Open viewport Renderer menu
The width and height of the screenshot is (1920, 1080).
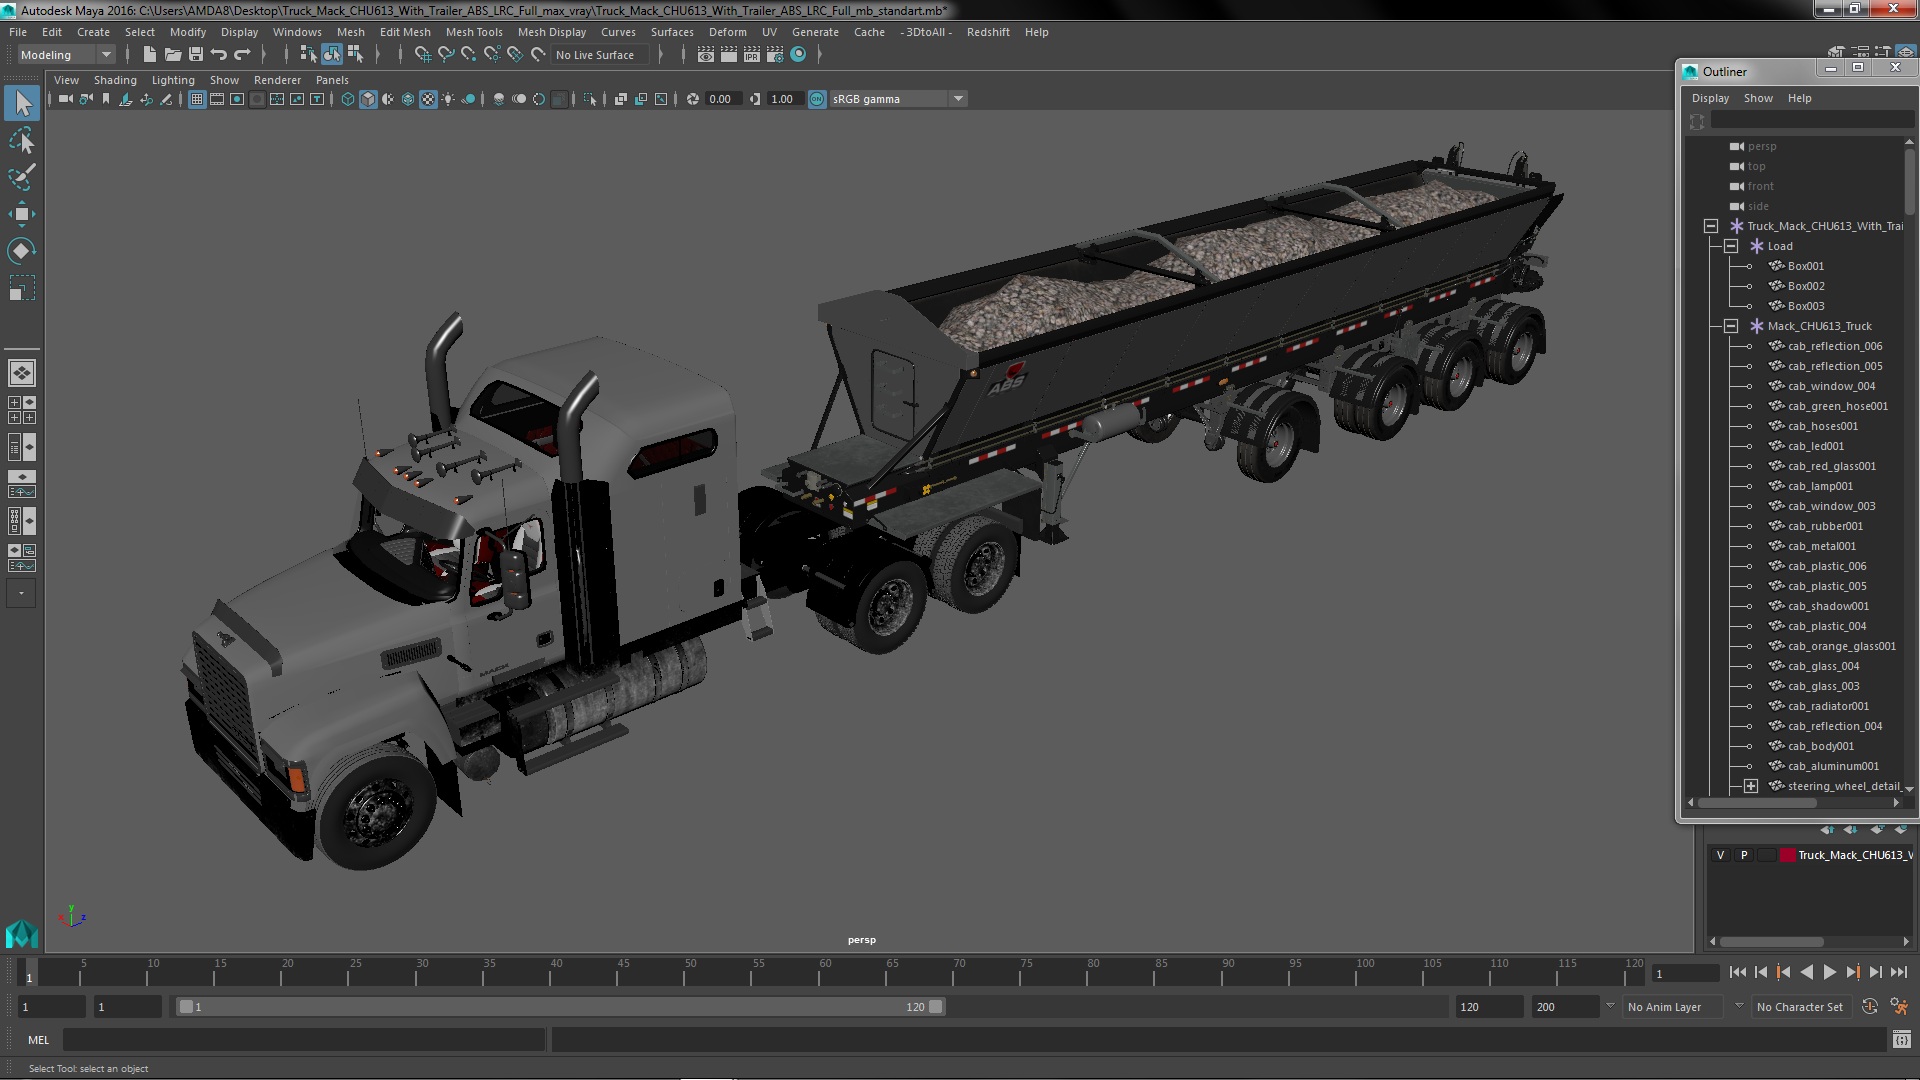277,80
